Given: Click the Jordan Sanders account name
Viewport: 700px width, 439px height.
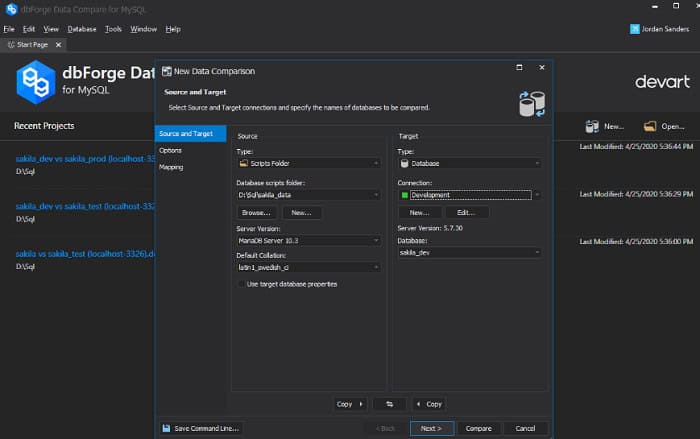Looking at the screenshot, I should [x=665, y=29].
